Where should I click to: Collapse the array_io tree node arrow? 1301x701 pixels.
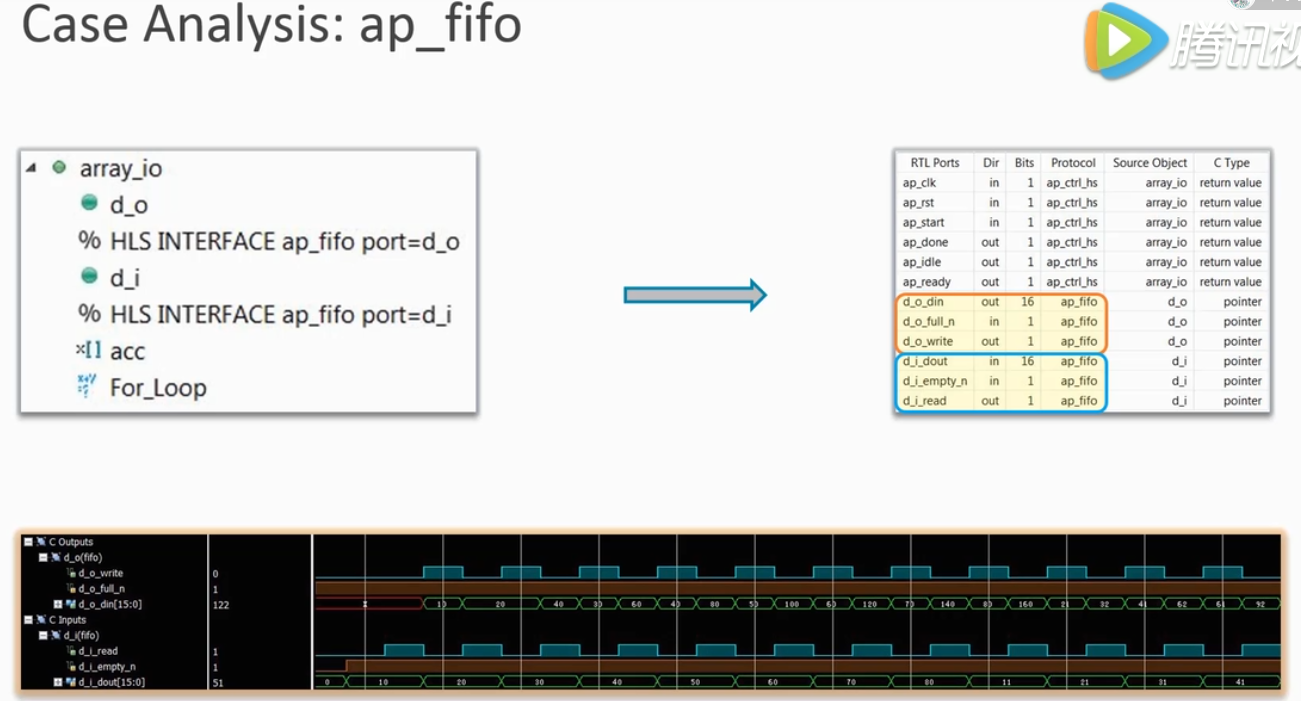pyautogui.click(x=32, y=167)
